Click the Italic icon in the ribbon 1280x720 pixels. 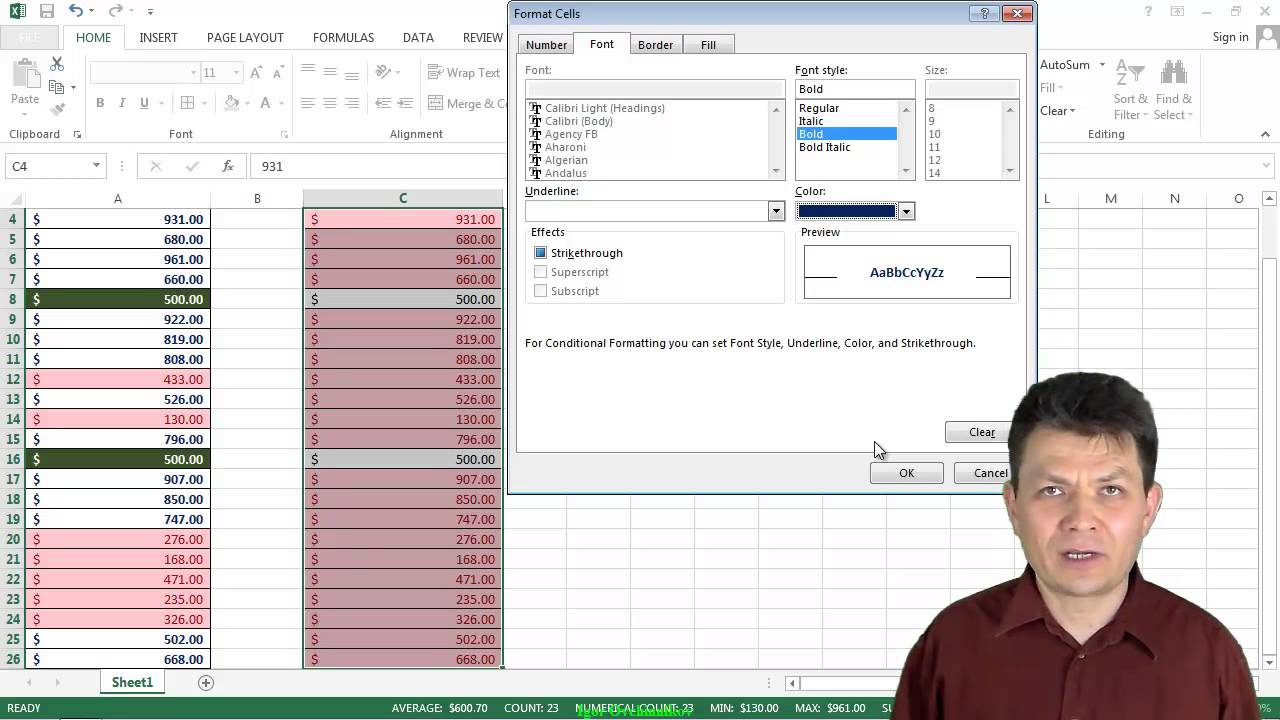(122, 103)
